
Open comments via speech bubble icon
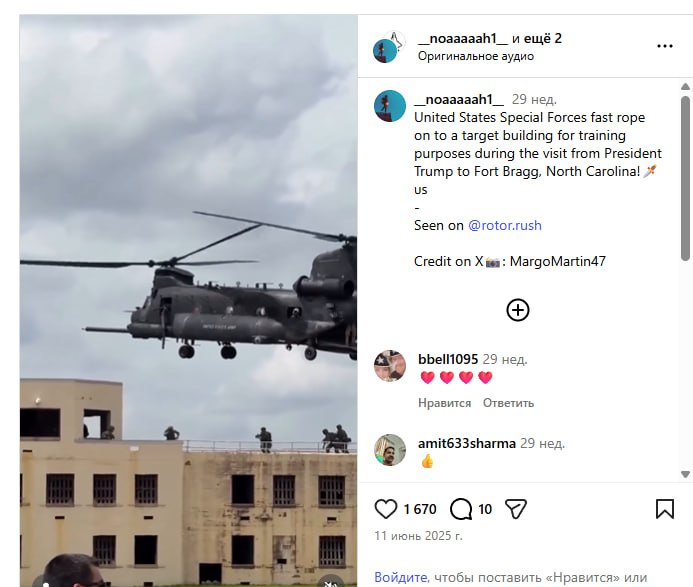point(461,509)
